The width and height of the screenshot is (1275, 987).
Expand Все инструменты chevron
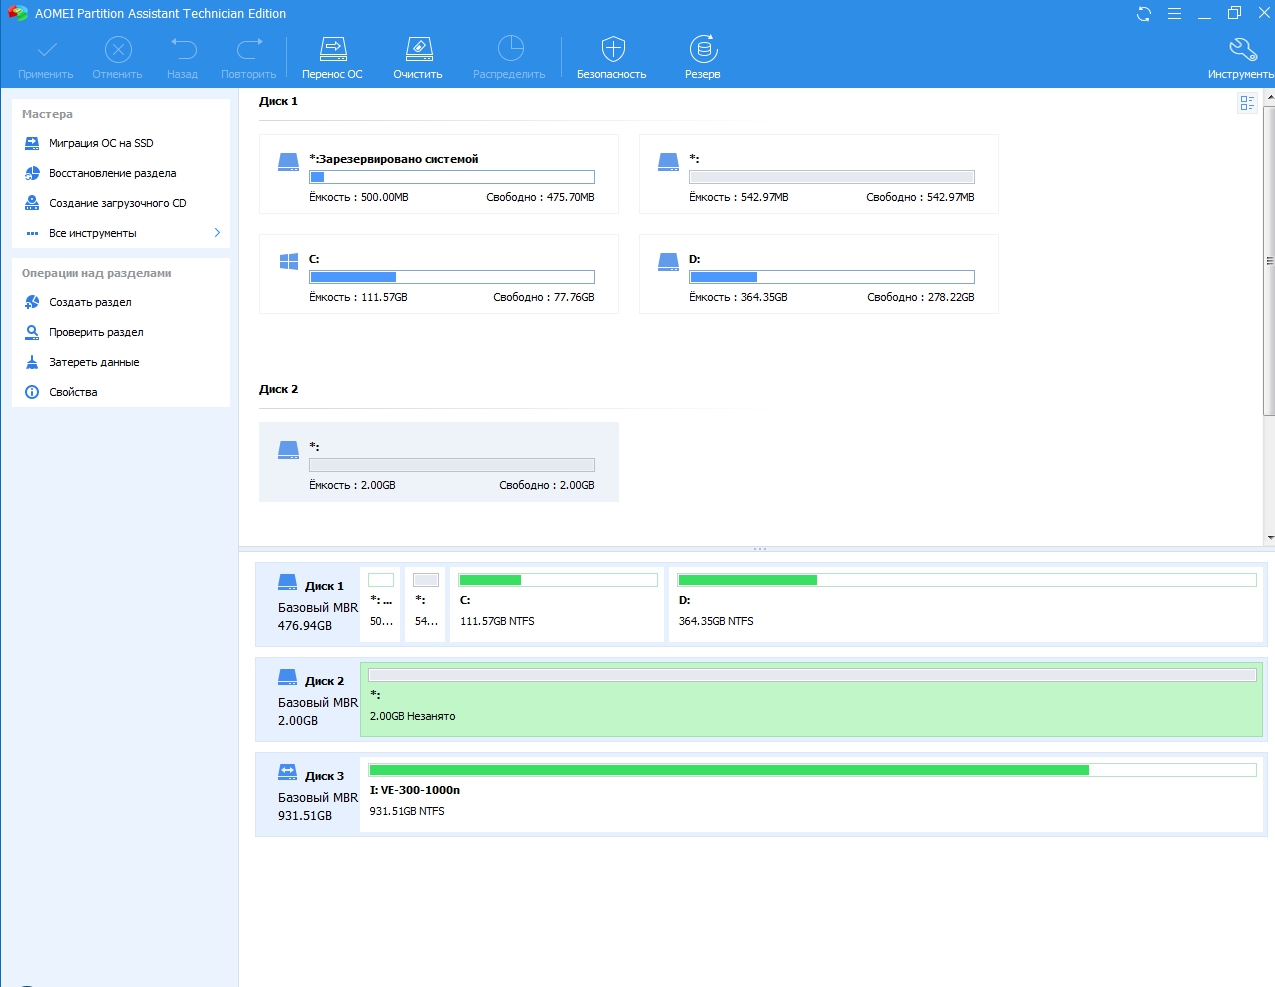tap(217, 233)
